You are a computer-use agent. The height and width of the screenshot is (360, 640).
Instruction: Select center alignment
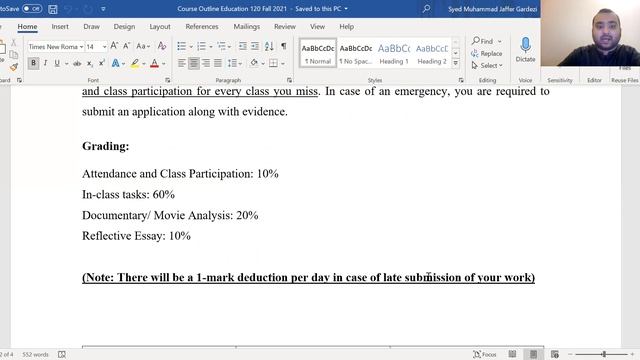pyautogui.click(x=194, y=63)
